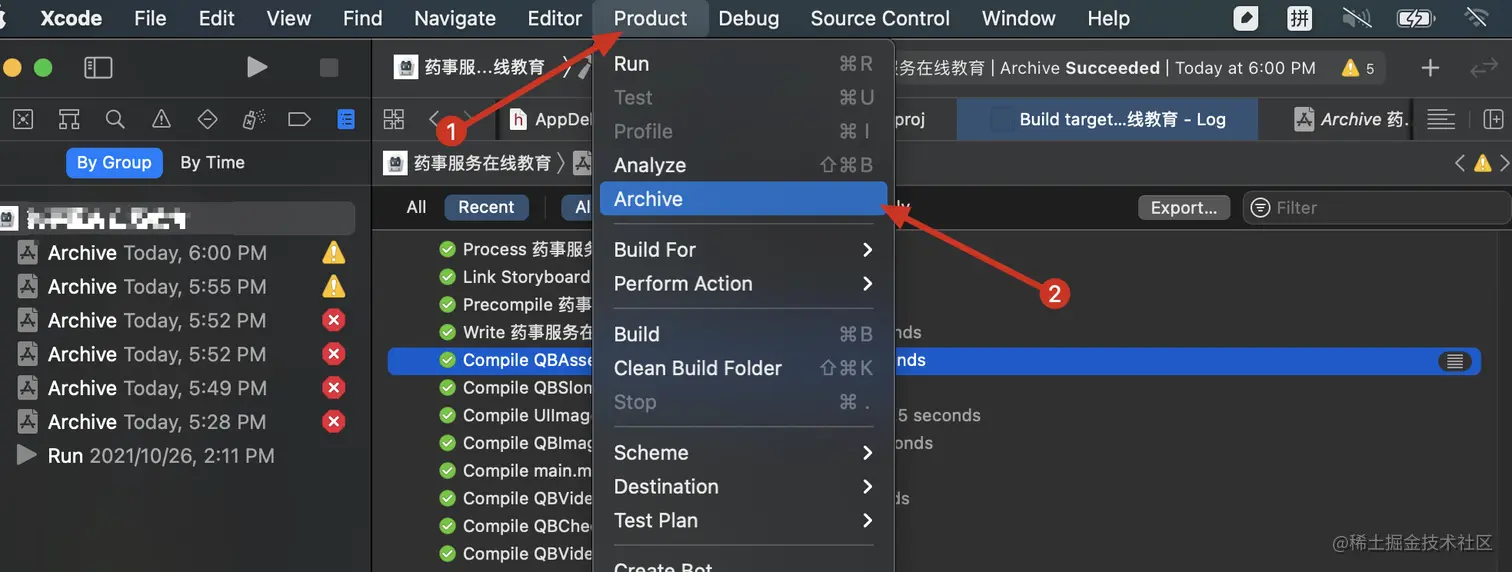The height and width of the screenshot is (572, 1512).
Task: Open the Test navigator diamond icon
Action: click(x=207, y=120)
